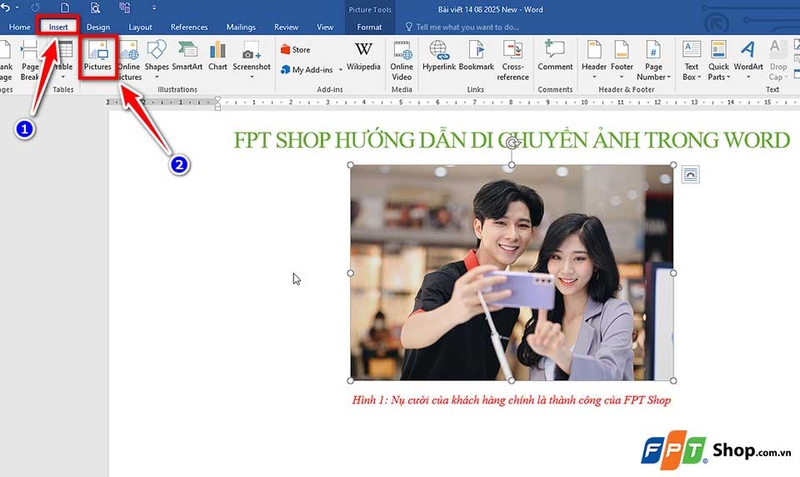Viewport: 800px width, 477px height.
Task: Click the right-middle sizing handle of picture
Action: point(673,273)
